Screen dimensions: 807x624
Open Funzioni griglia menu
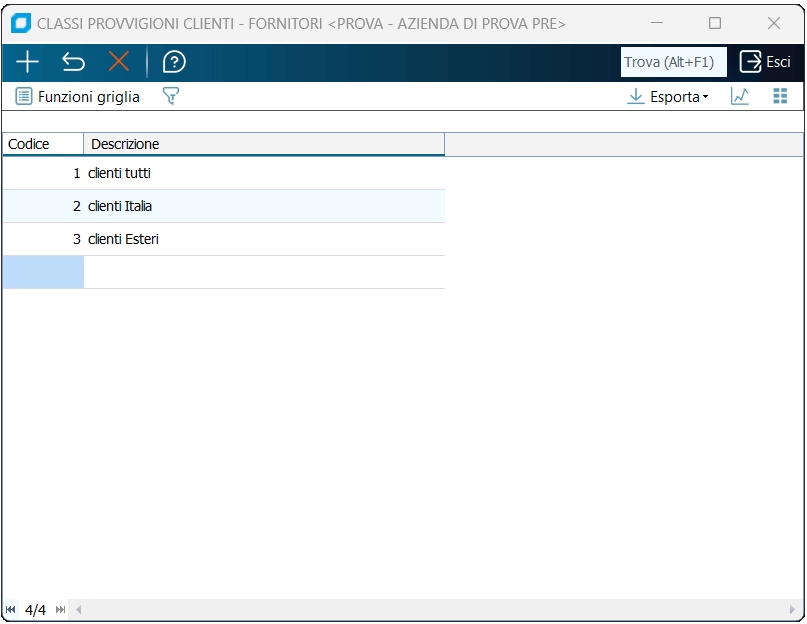tap(78, 97)
